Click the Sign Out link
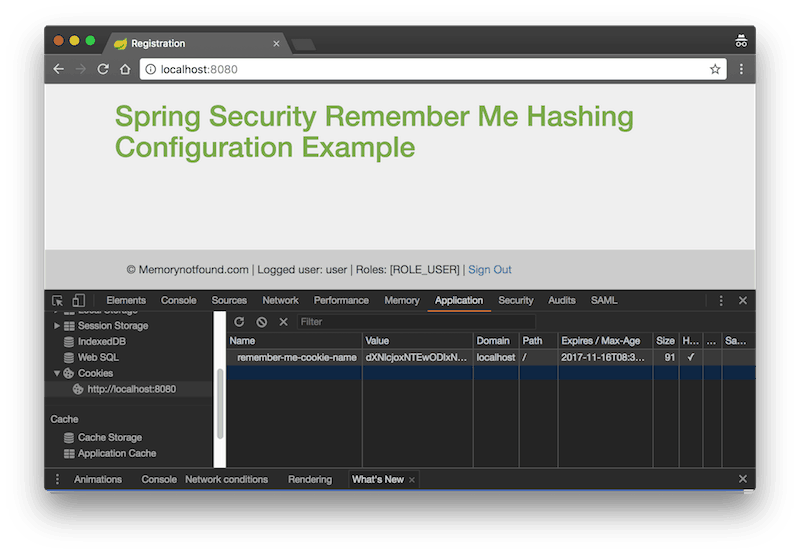Screen dimensions: 800x554 click(490, 270)
